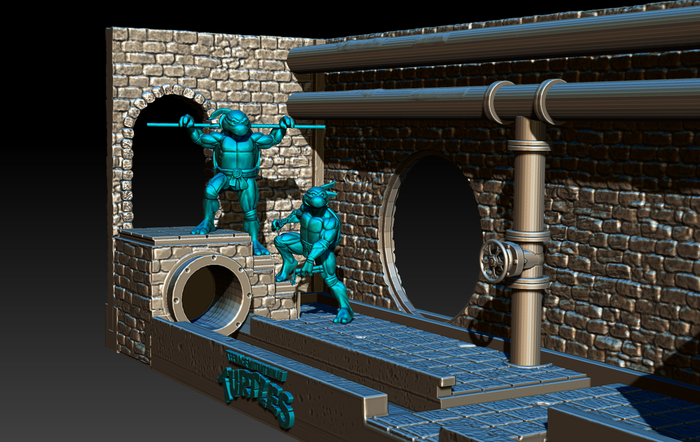Click the left pipe clamp ring on lower pipe

click(499, 102)
